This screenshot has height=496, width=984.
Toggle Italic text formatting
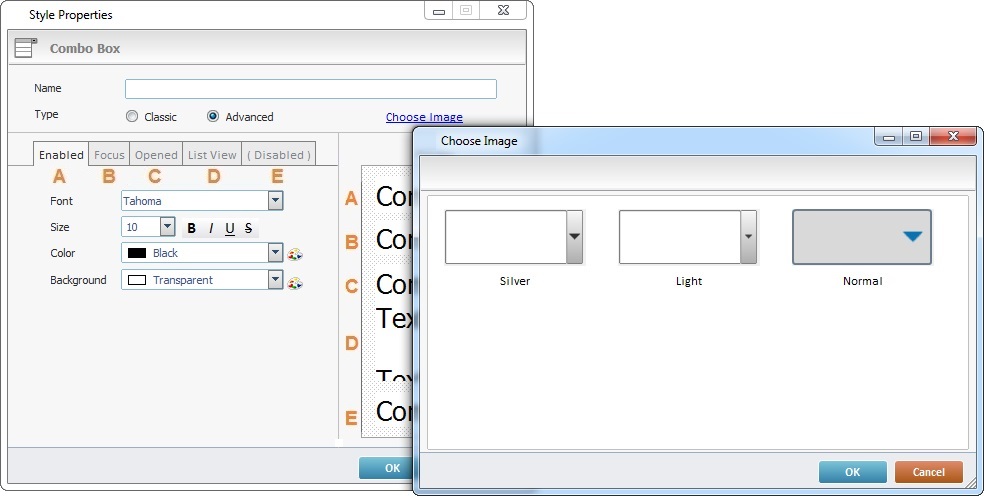[x=211, y=228]
